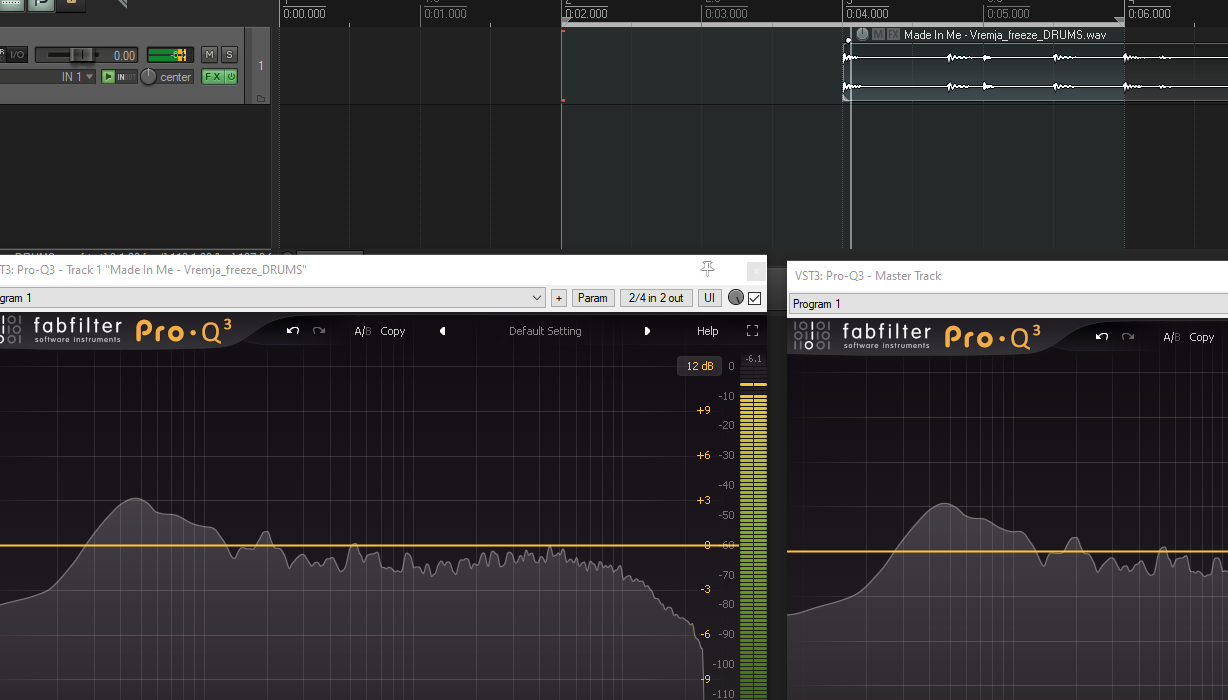This screenshot has height=700, width=1228.
Task: Toggle IN/OUT record mode button
Action: (x=127, y=77)
